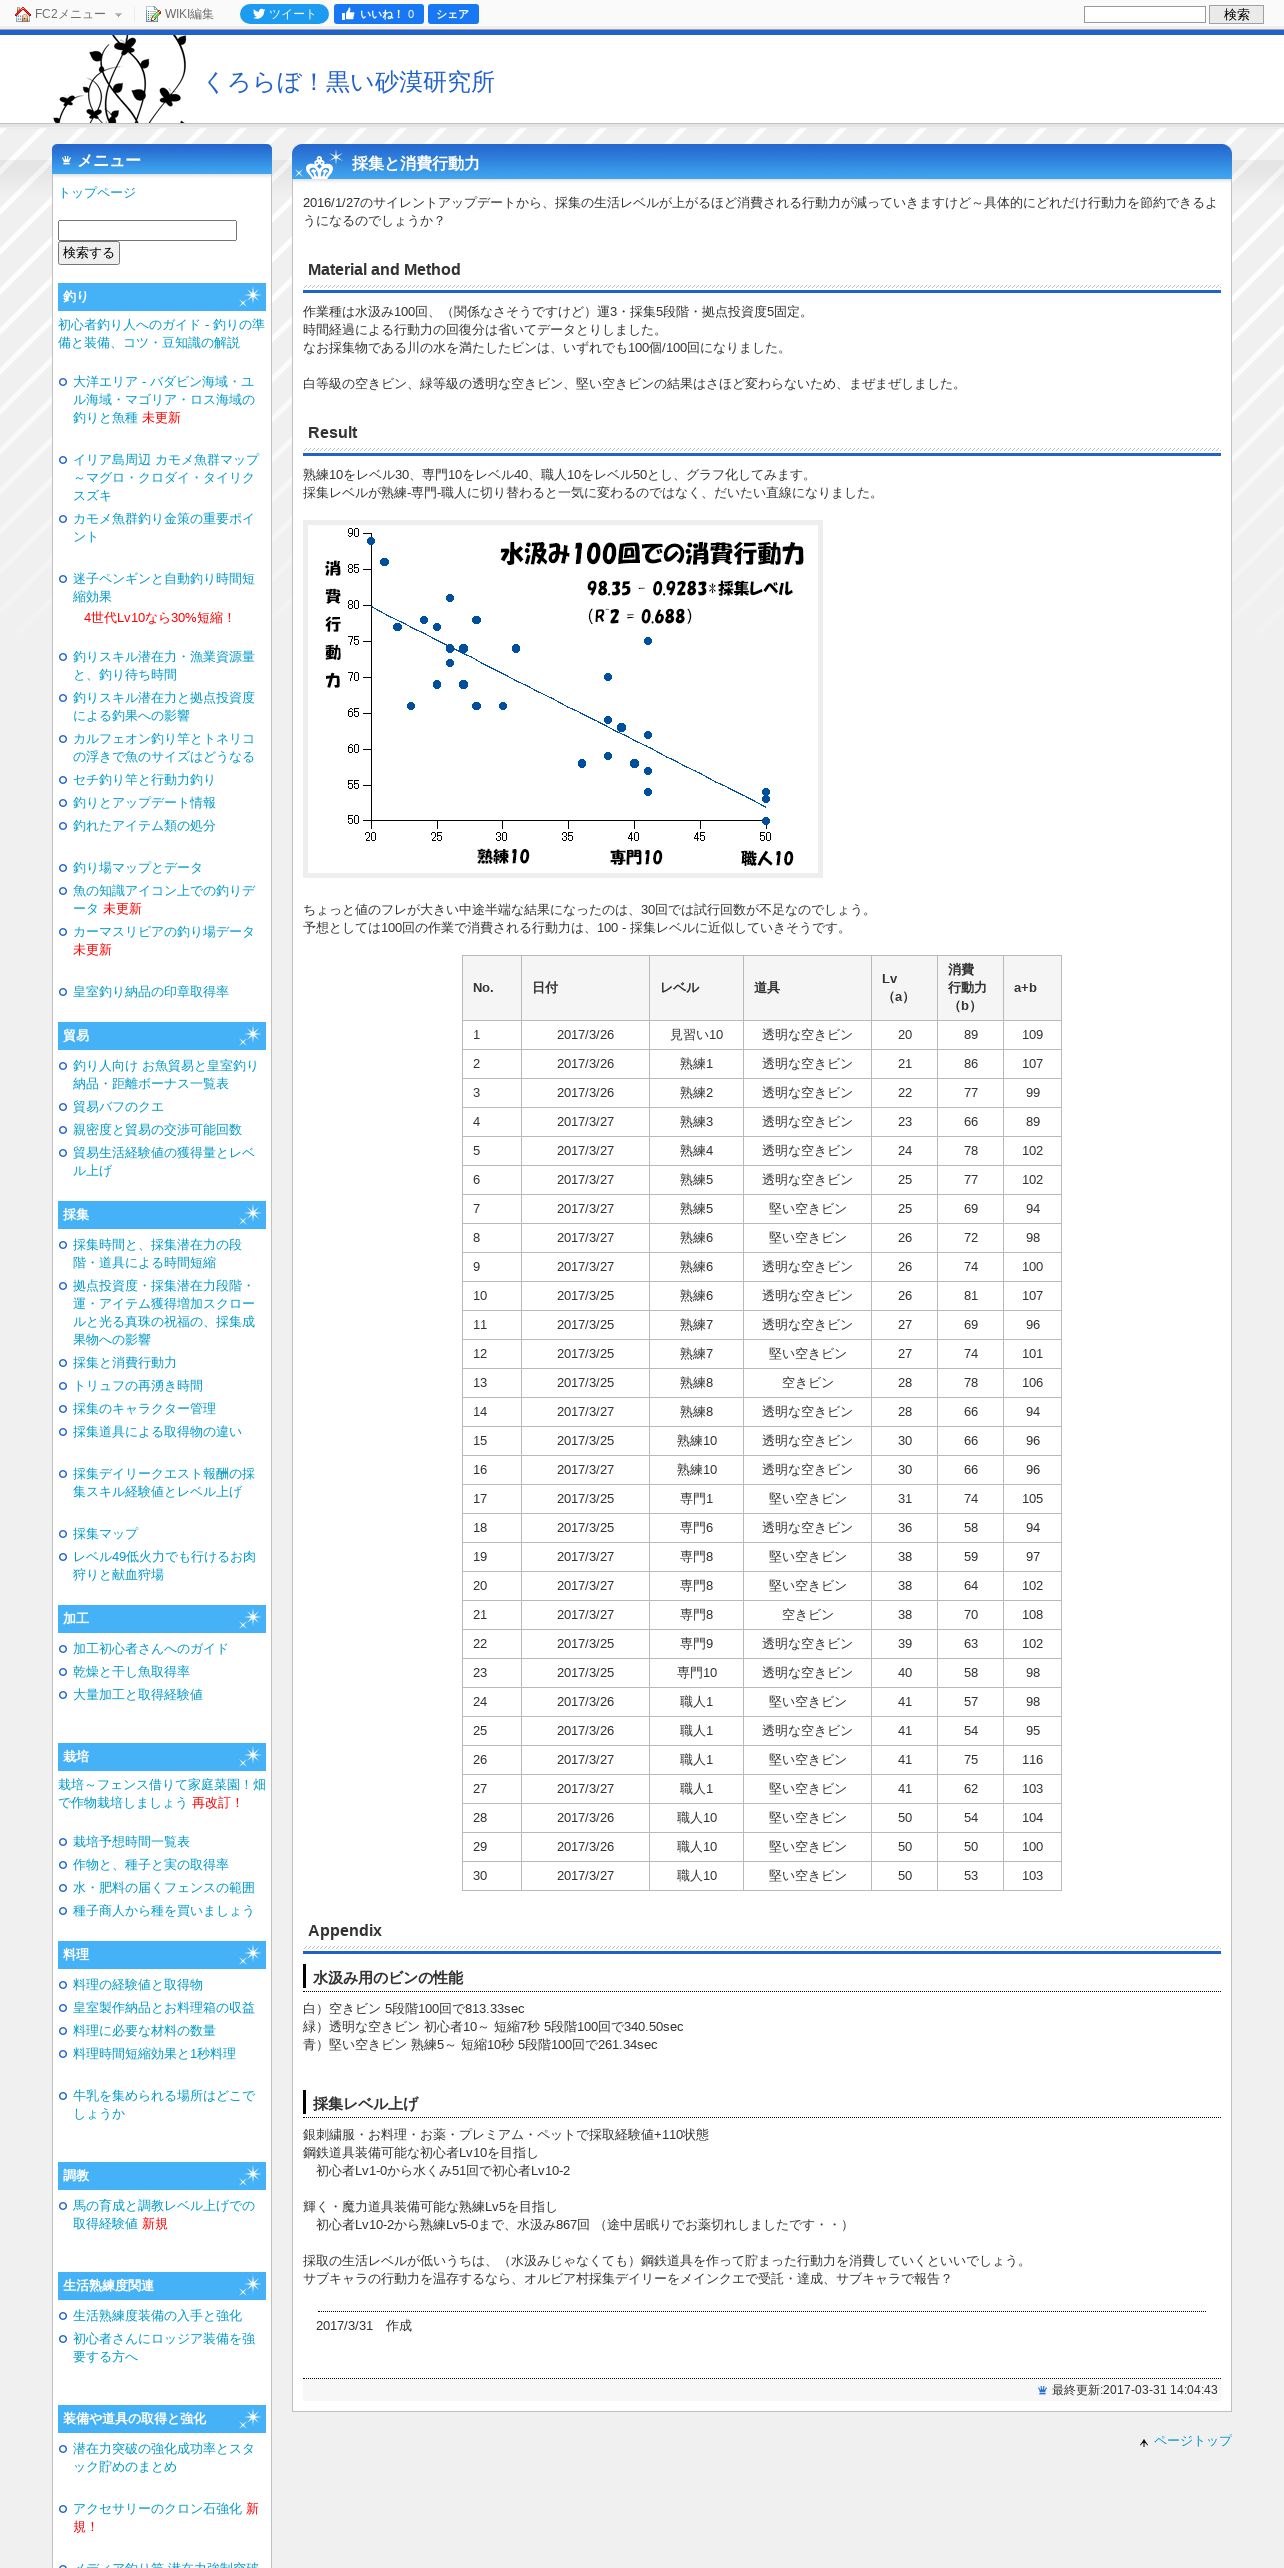Image resolution: width=1284 pixels, height=2568 pixels.
Task: Click the いいね! like button
Action: pyautogui.click(x=378, y=14)
